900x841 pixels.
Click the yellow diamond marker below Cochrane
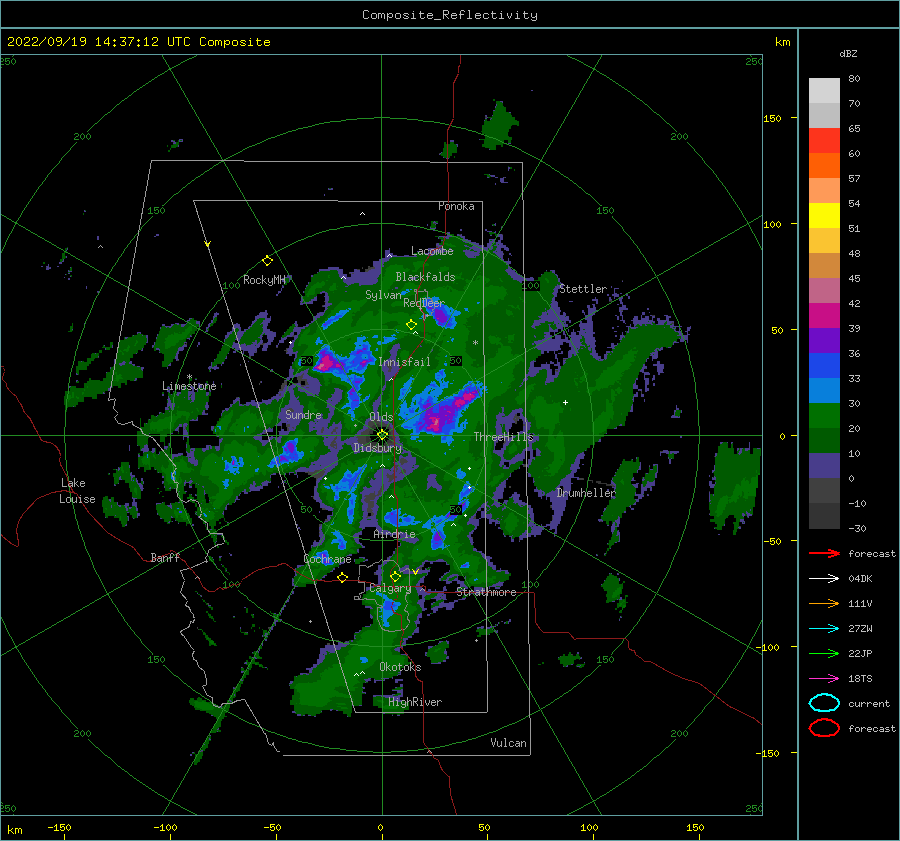(343, 577)
